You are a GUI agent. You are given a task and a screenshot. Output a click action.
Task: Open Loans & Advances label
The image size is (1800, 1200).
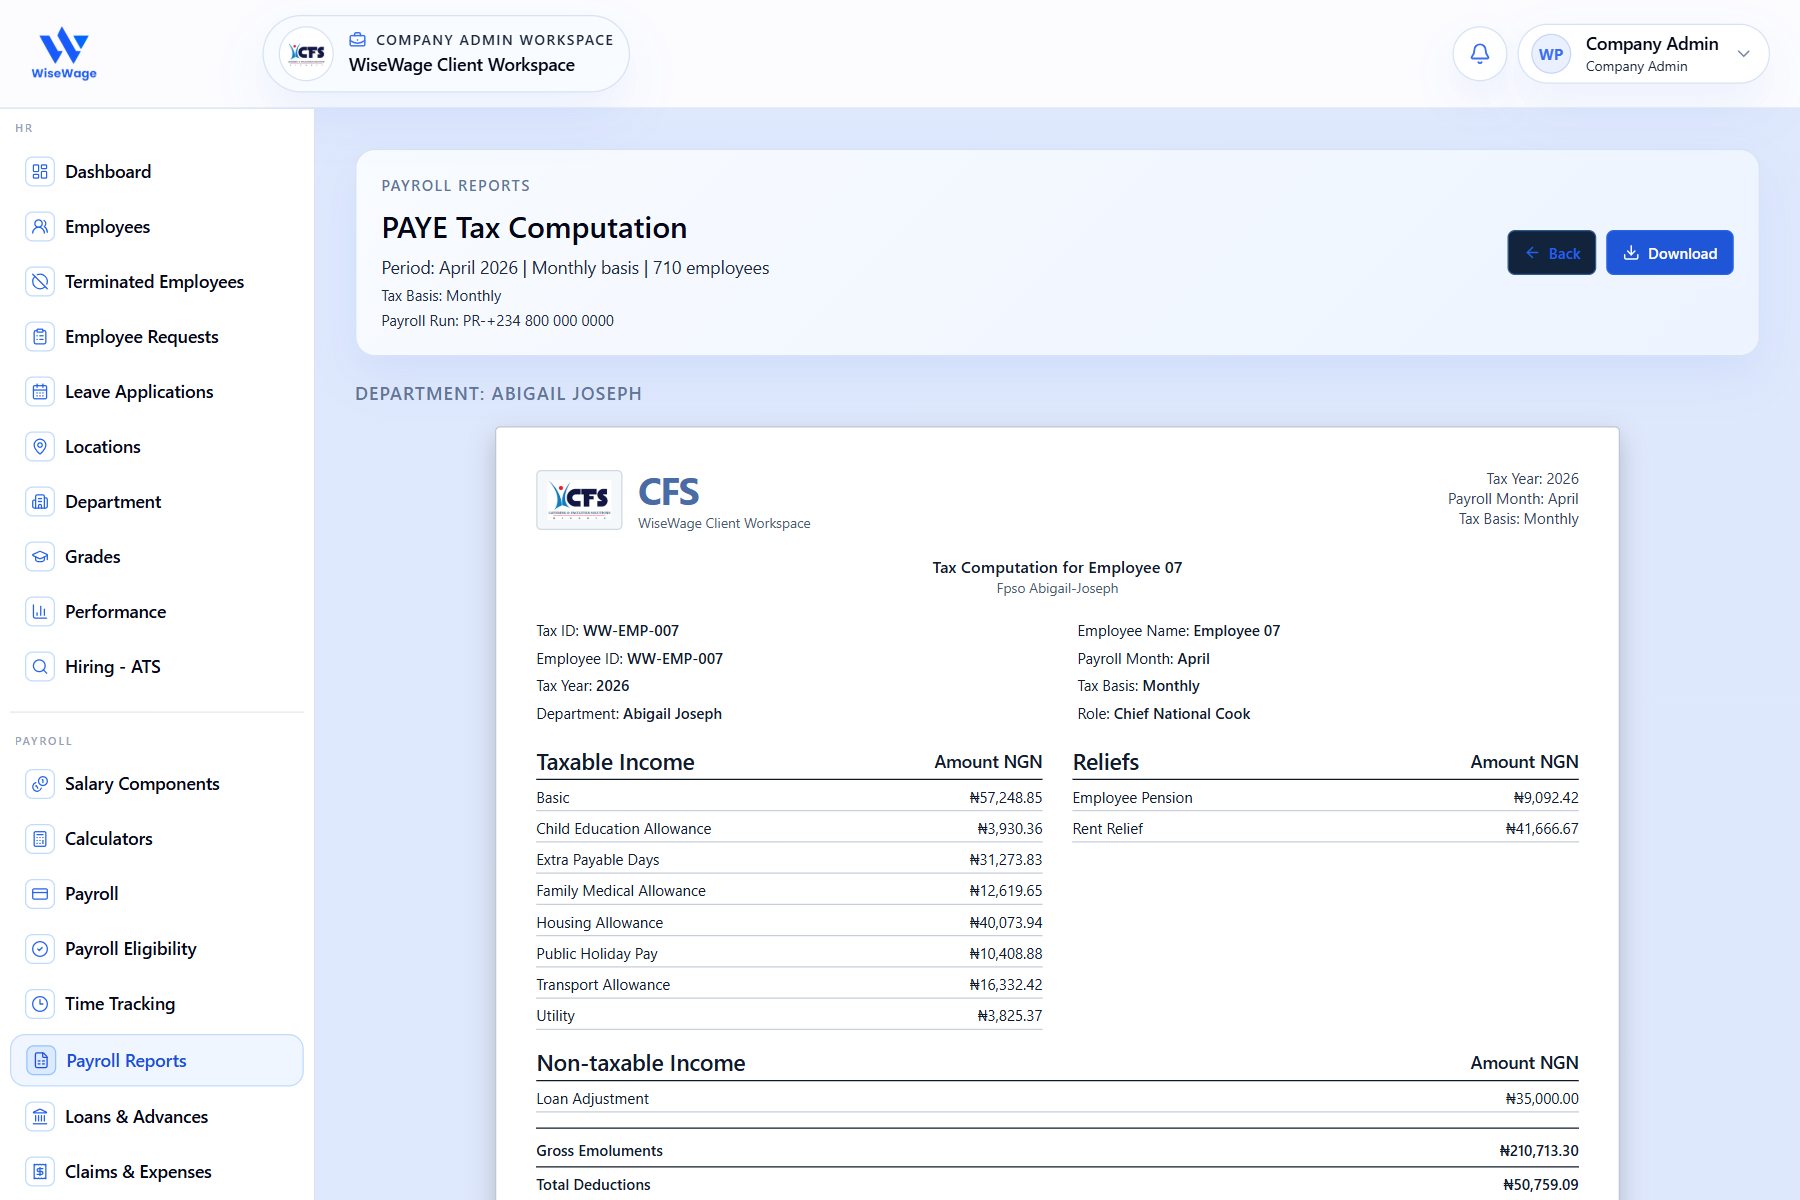coord(137,1117)
